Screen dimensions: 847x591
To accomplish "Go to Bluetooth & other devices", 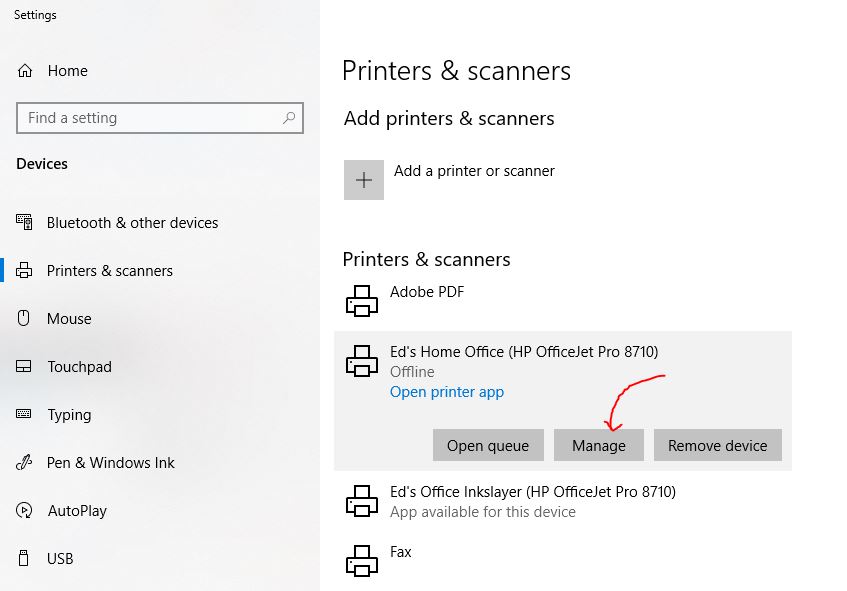I will coord(132,223).
